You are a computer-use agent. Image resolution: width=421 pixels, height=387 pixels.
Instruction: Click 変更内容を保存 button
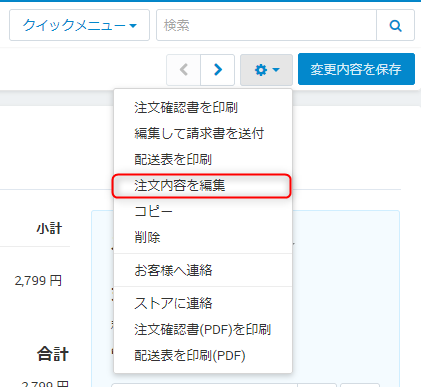click(356, 69)
